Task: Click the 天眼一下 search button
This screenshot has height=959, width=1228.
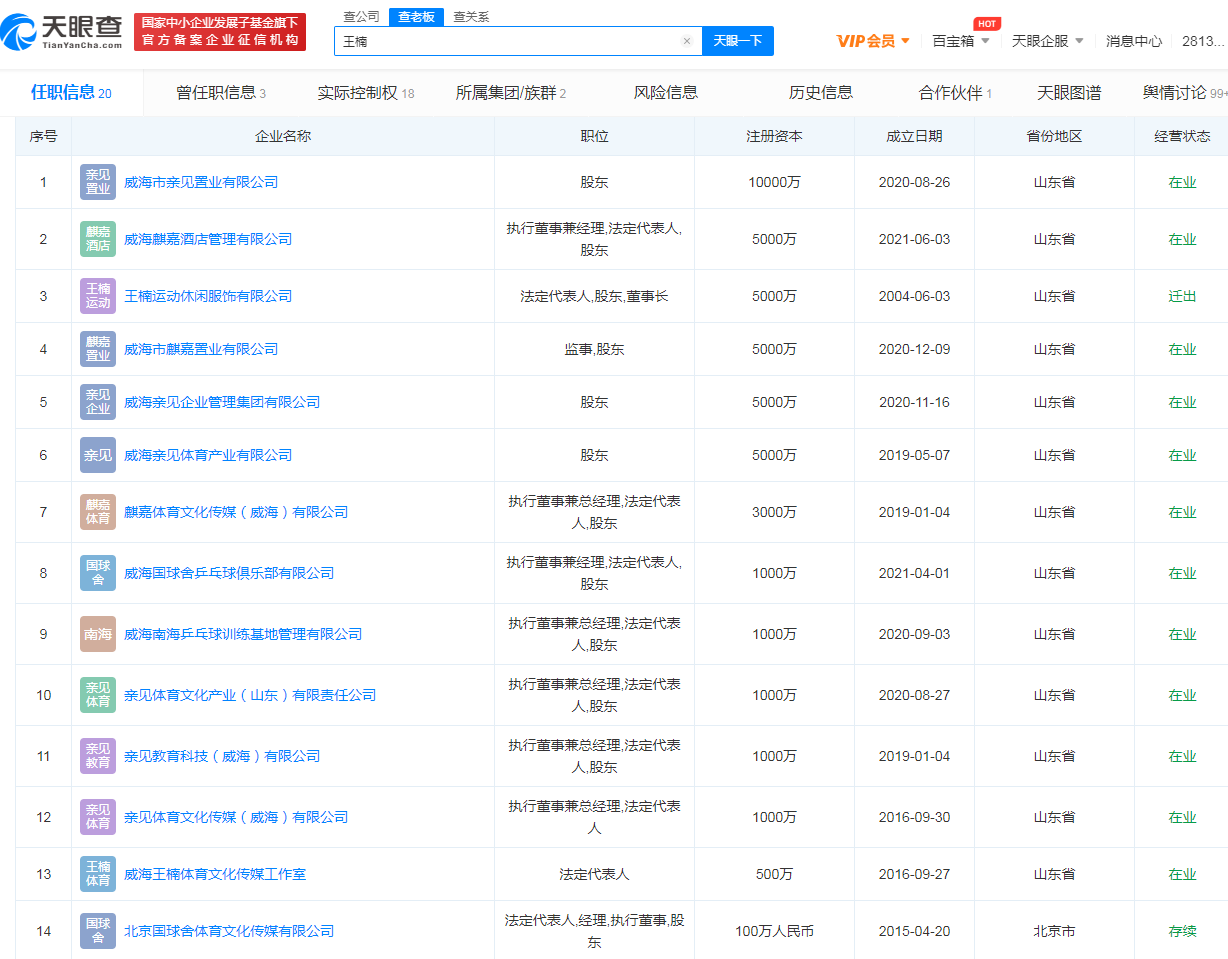Action: pos(738,41)
